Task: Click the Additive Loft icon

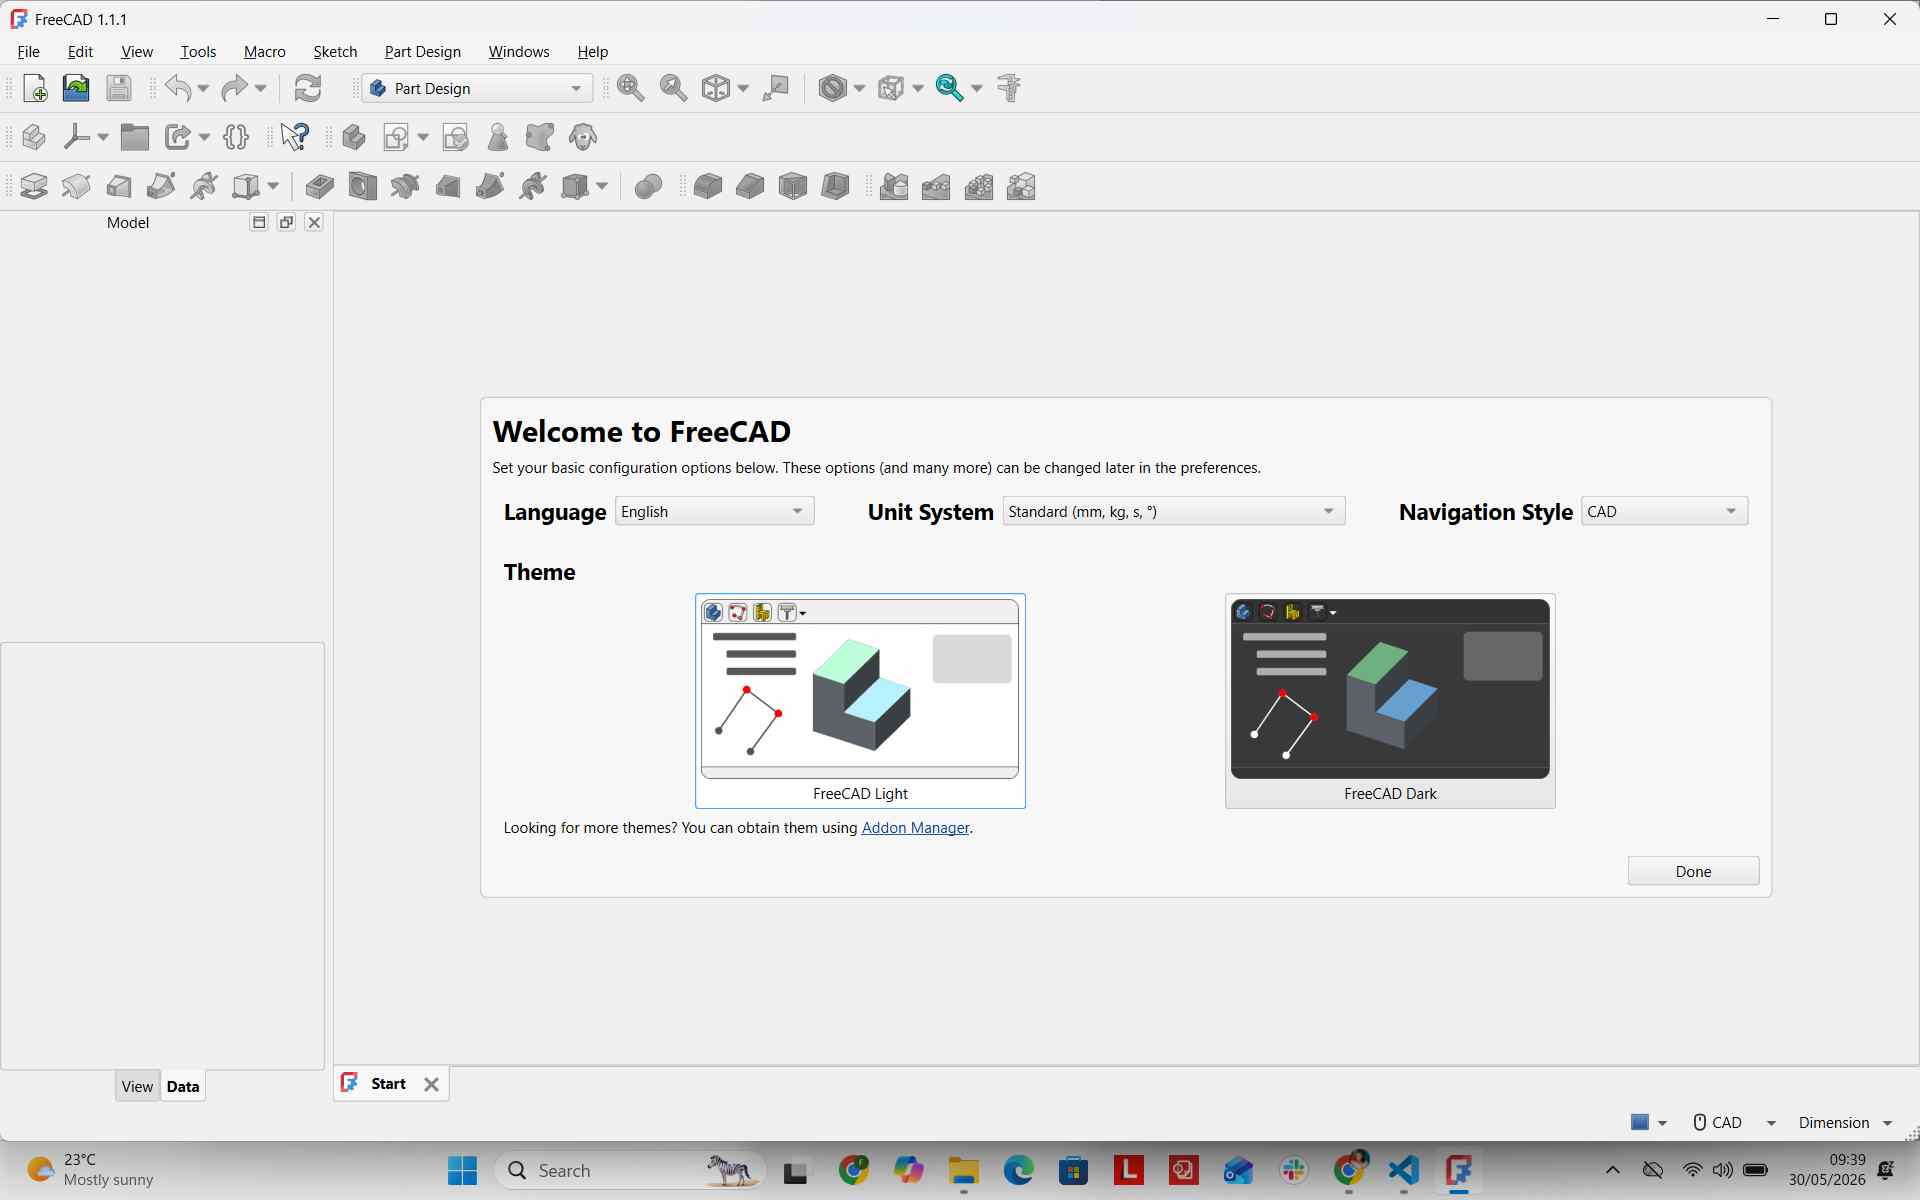Action: pyautogui.click(x=119, y=187)
